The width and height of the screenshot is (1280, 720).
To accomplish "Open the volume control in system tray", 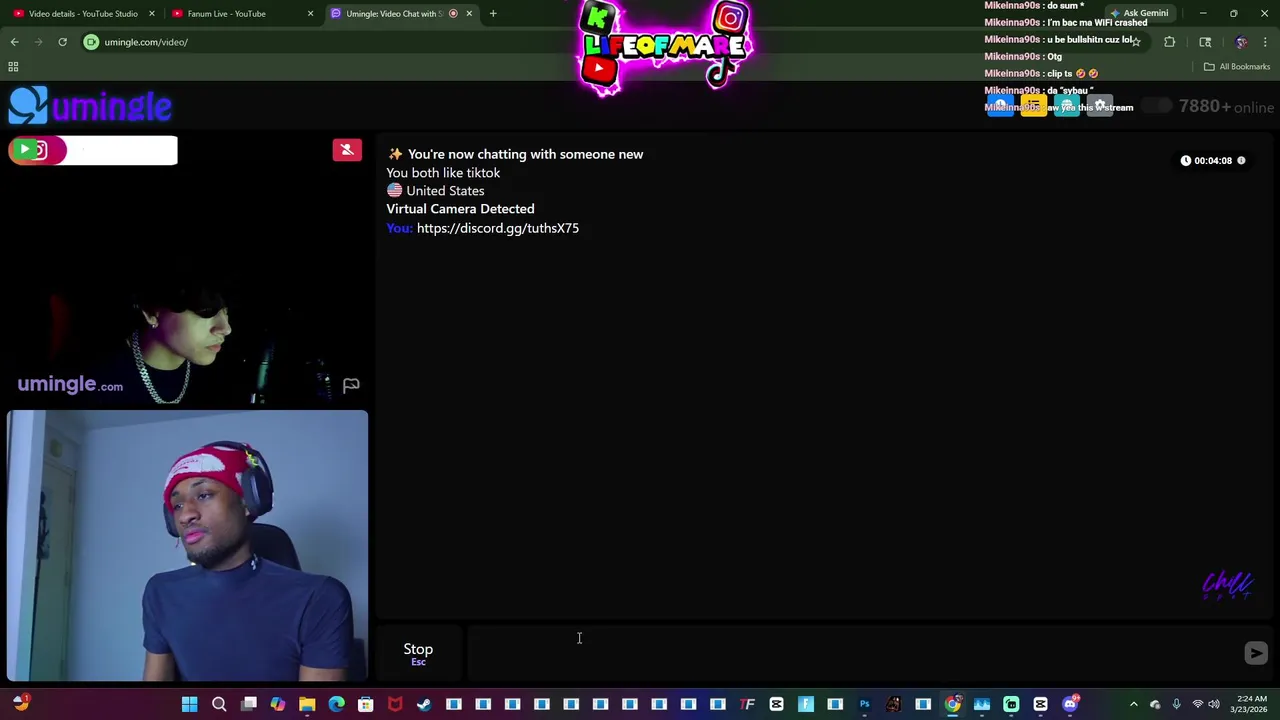I will coord(1214,705).
